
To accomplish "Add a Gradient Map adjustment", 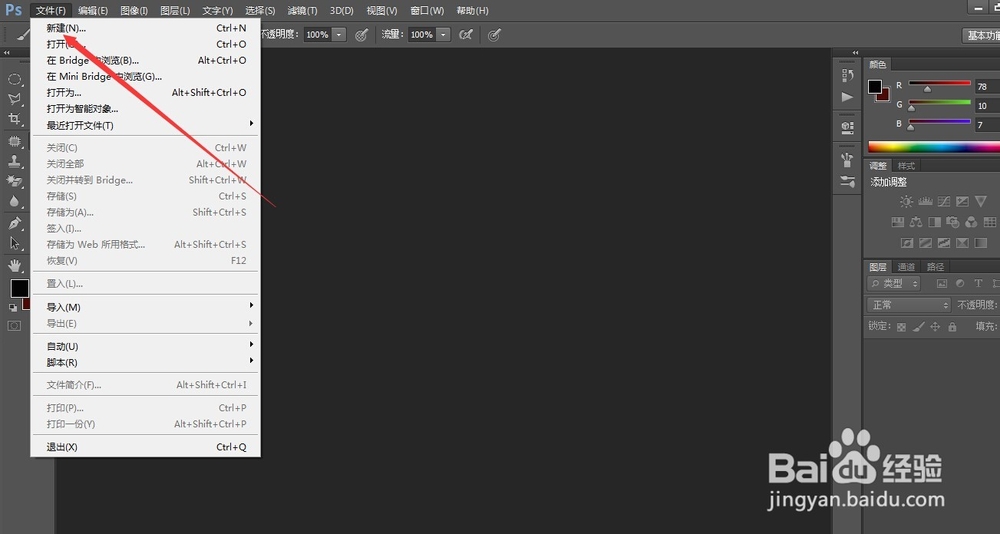I will (x=981, y=243).
